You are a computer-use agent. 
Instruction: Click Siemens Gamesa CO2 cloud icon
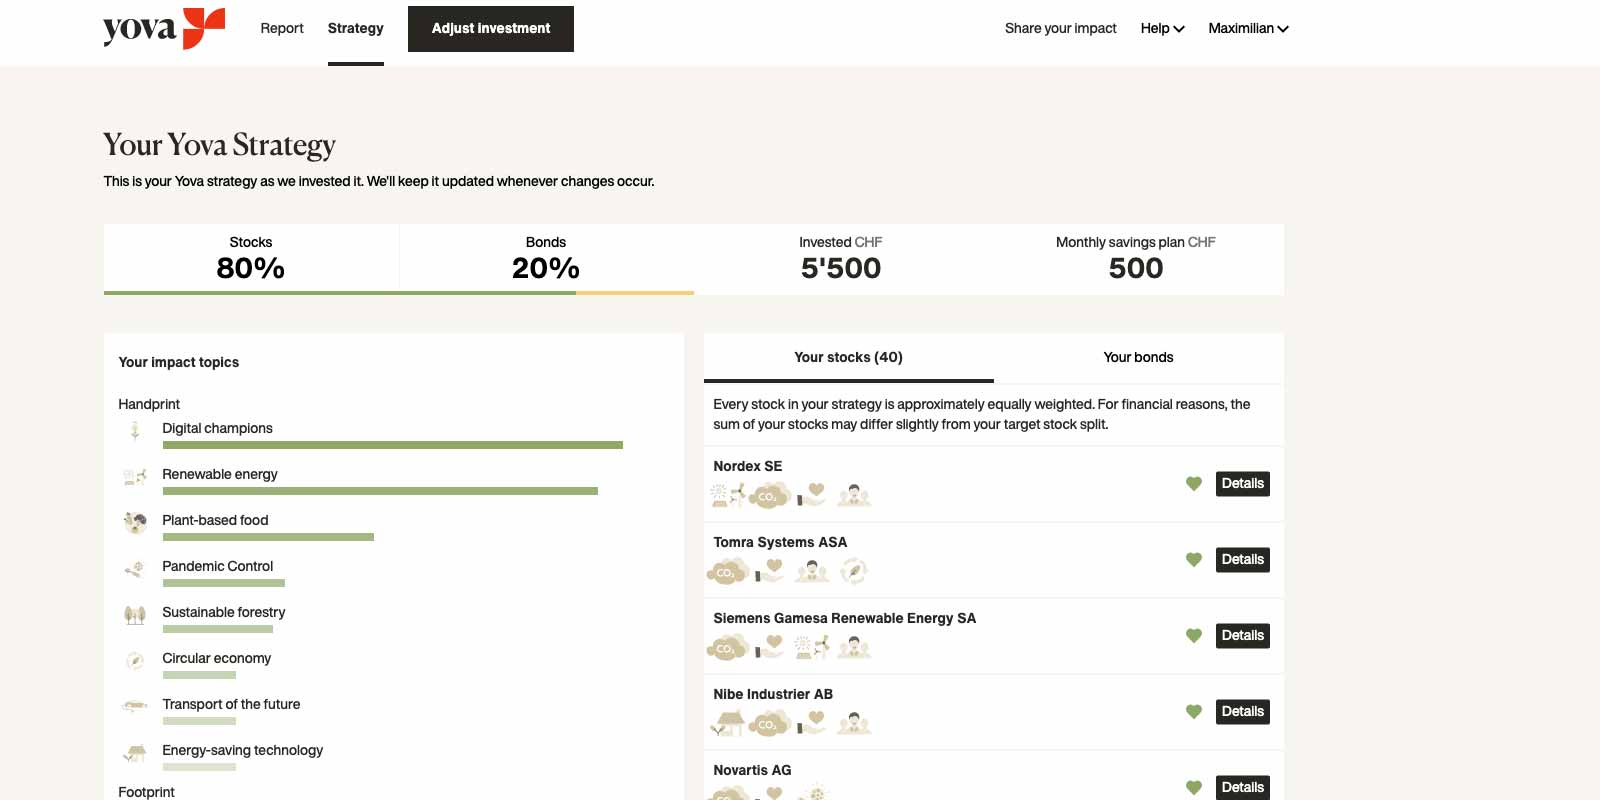(x=728, y=647)
